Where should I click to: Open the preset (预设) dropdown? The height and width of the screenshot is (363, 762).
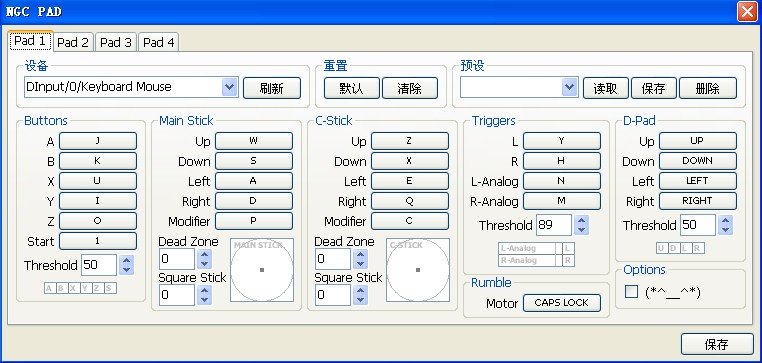519,87
